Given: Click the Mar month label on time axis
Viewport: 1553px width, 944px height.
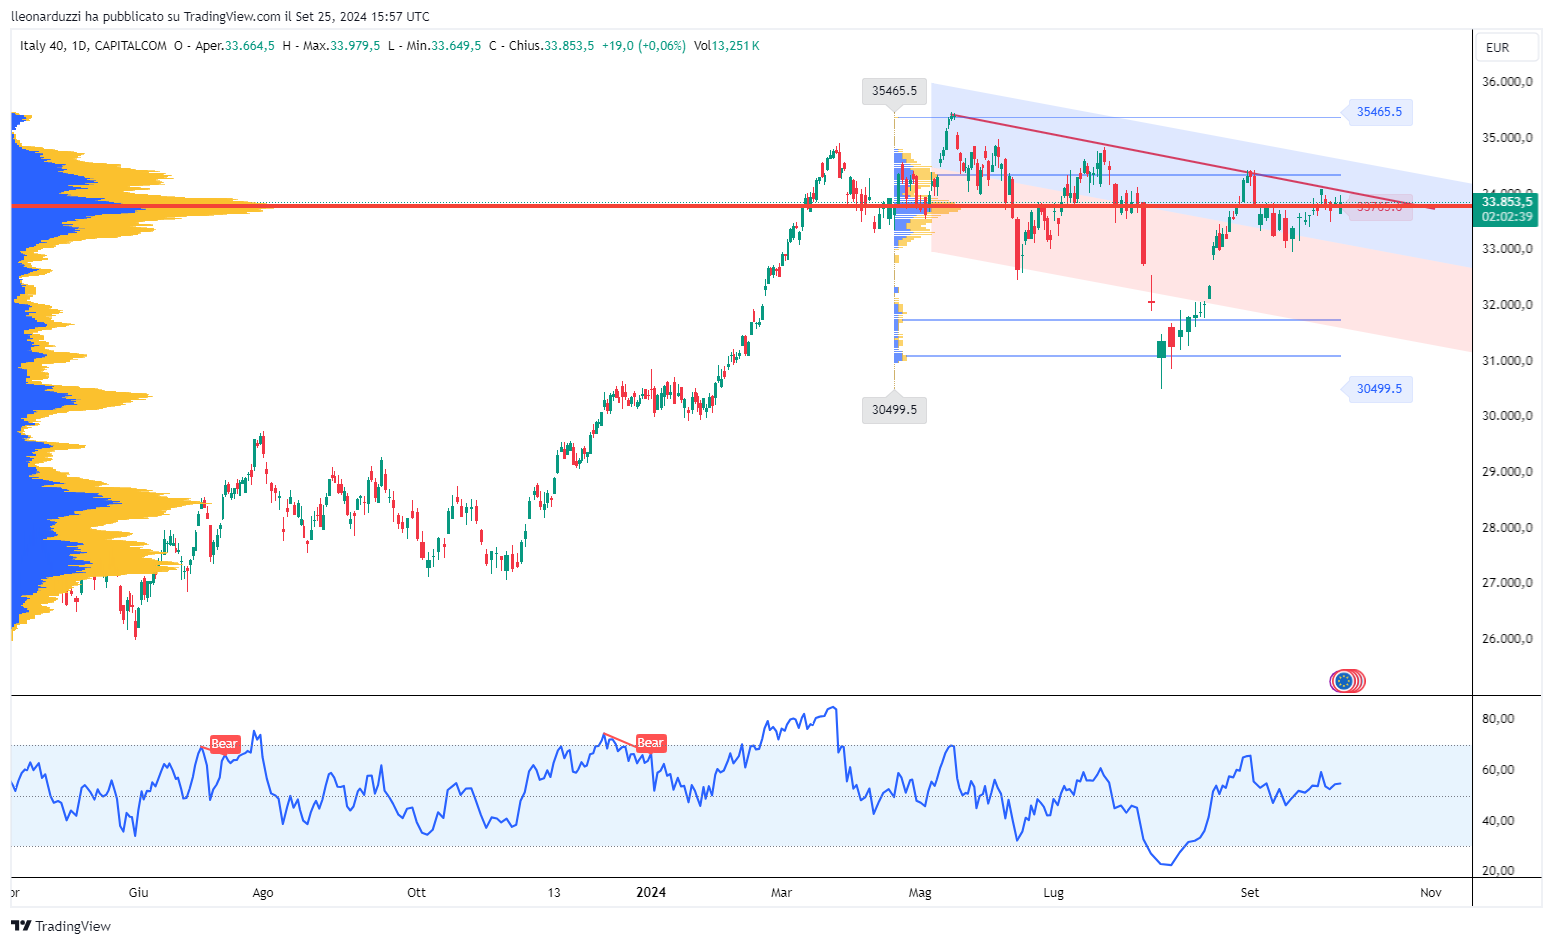Looking at the screenshot, I should pos(782,893).
